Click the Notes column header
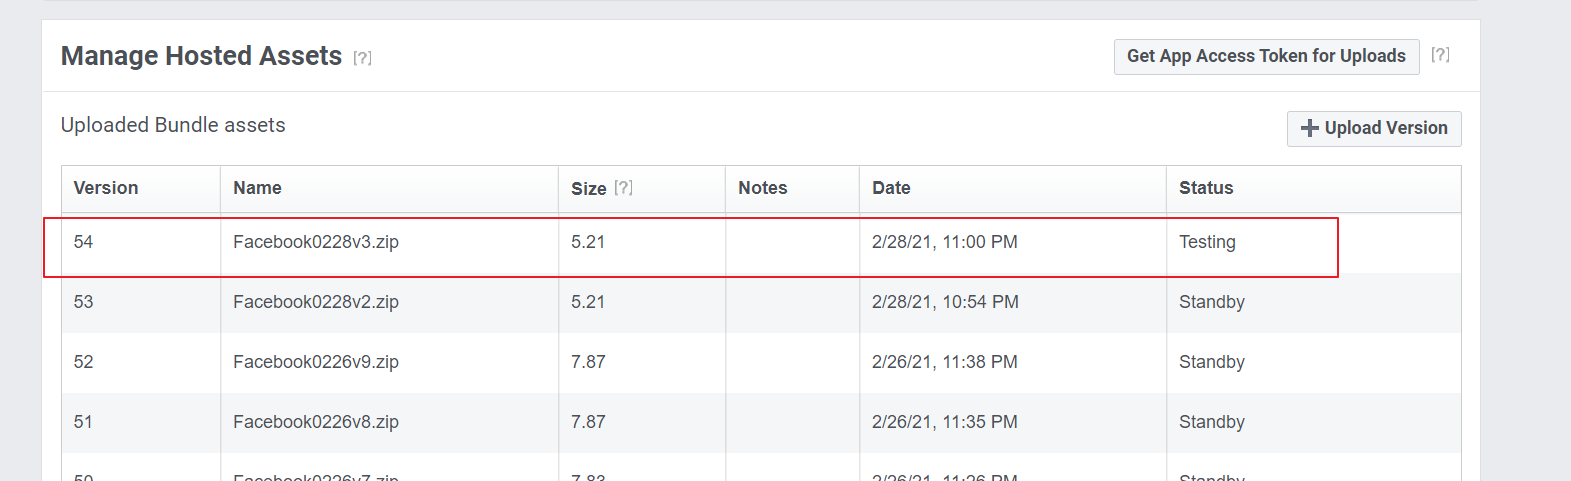 (762, 188)
